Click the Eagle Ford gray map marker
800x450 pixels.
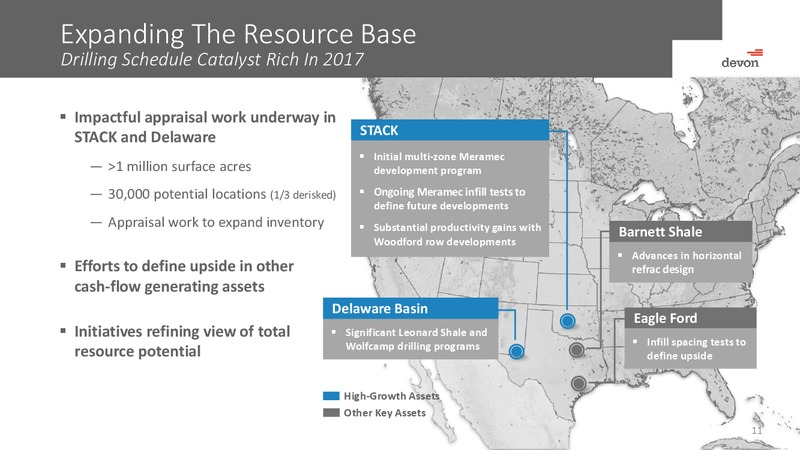coord(578,383)
